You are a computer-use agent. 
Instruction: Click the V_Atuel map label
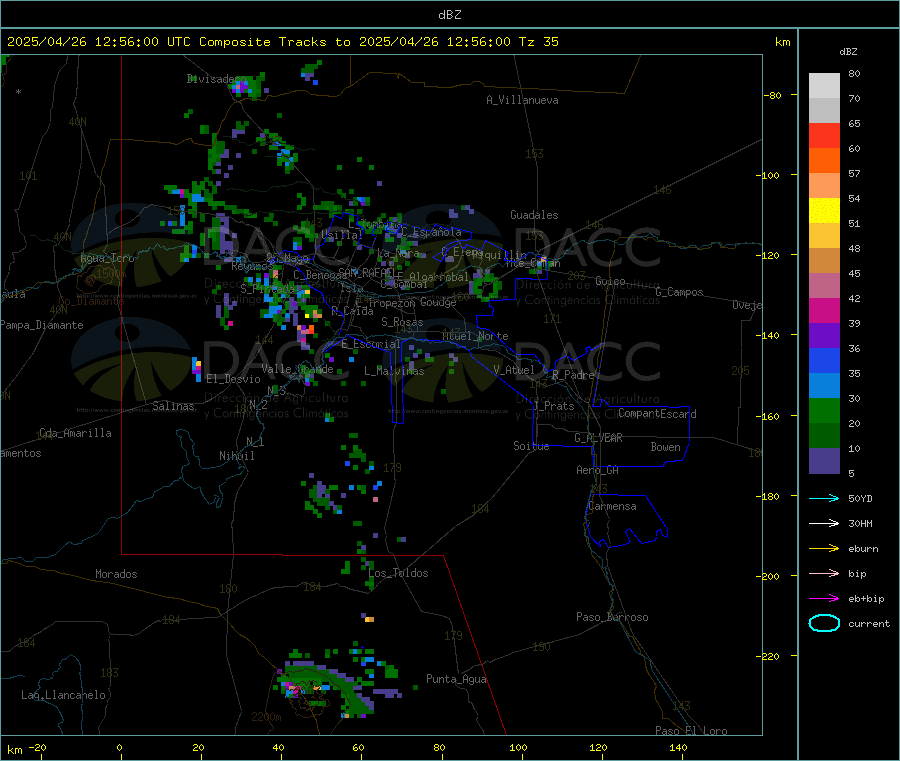click(514, 370)
